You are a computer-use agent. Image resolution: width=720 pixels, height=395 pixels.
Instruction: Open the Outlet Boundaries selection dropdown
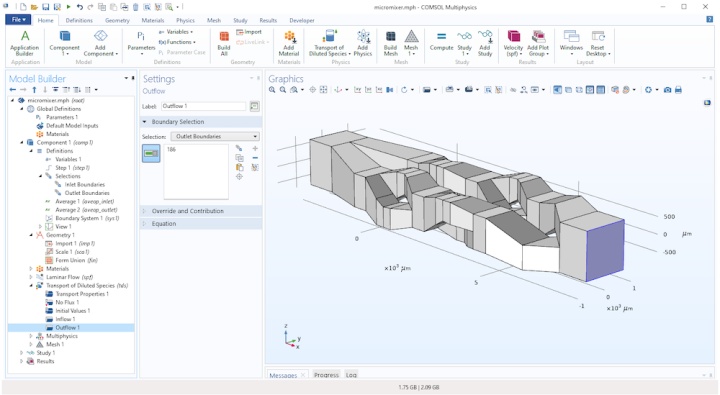pos(215,136)
